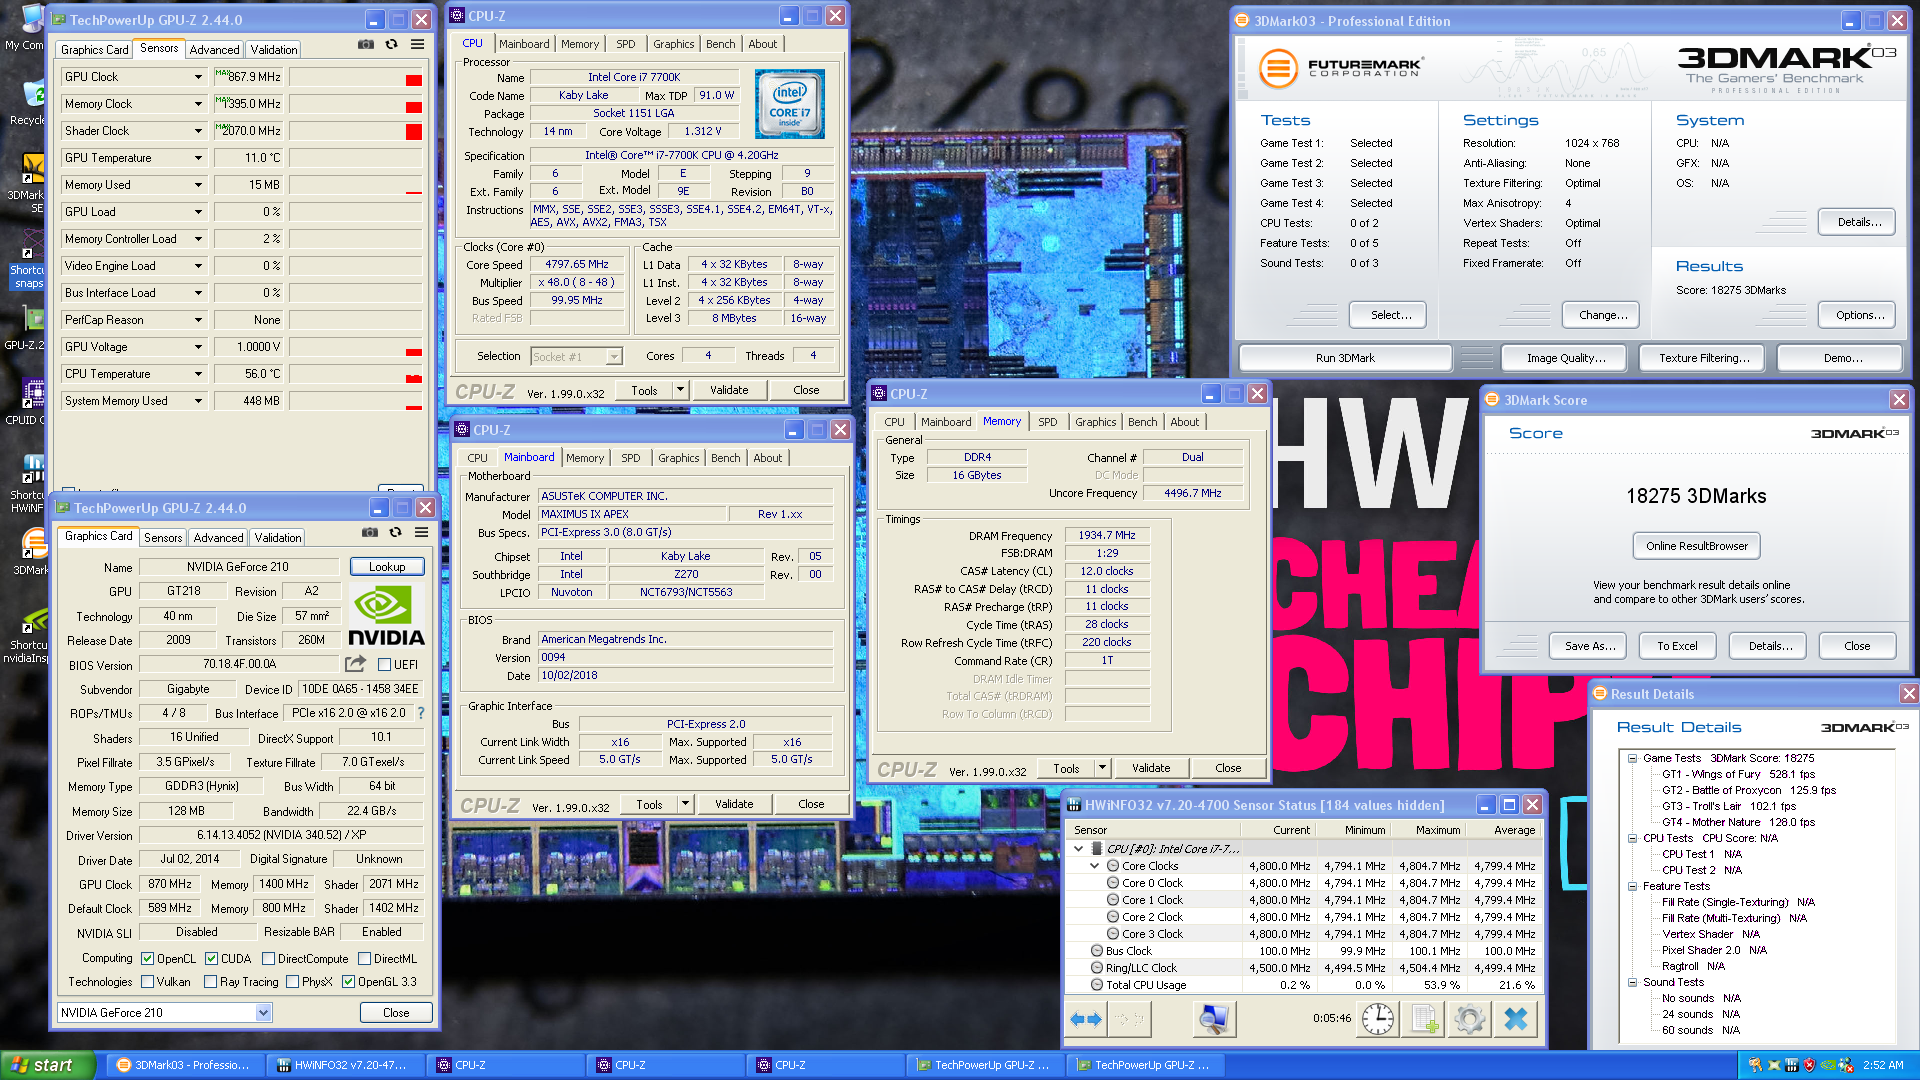Screen dimensions: 1920x1080
Task: Open the Socket #1 selection dropdown
Action: [576, 357]
